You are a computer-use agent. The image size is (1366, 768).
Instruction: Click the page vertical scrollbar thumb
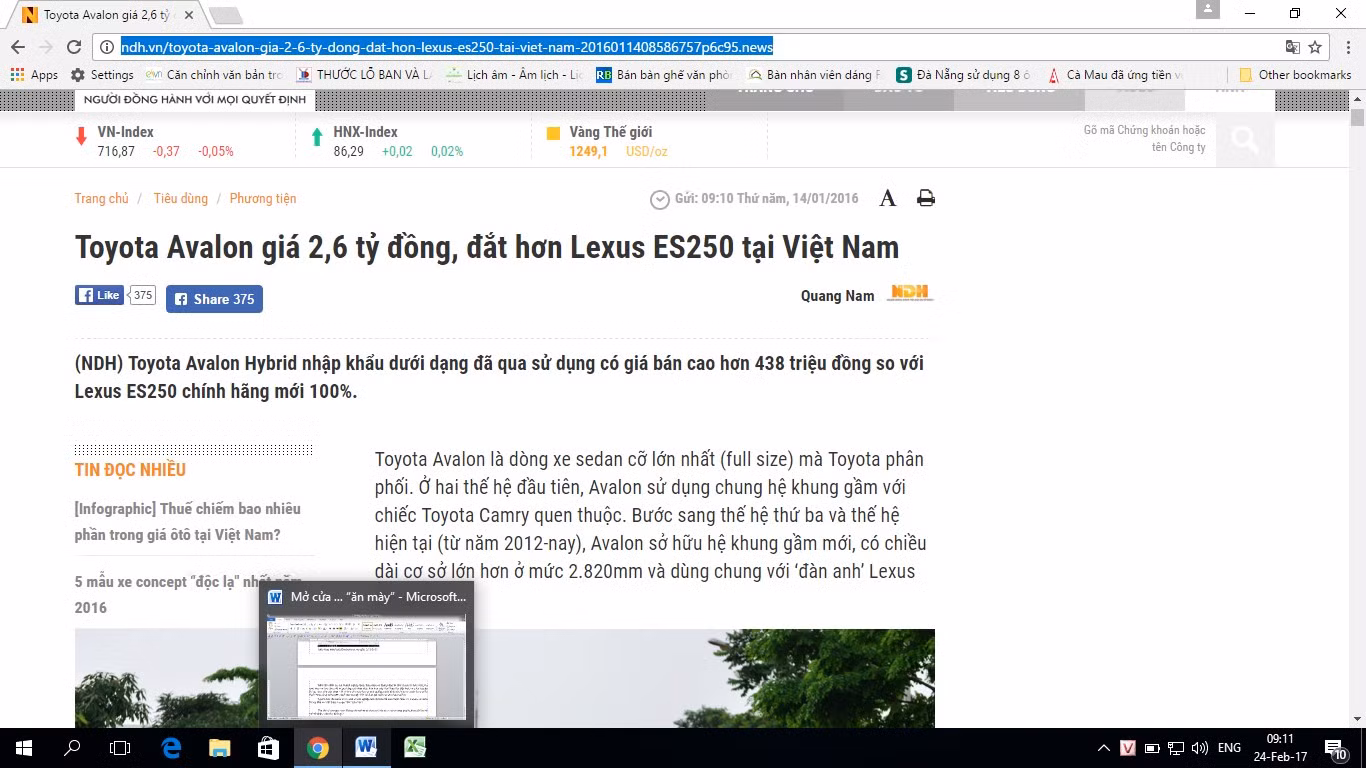pyautogui.click(x=1357, y=119)
